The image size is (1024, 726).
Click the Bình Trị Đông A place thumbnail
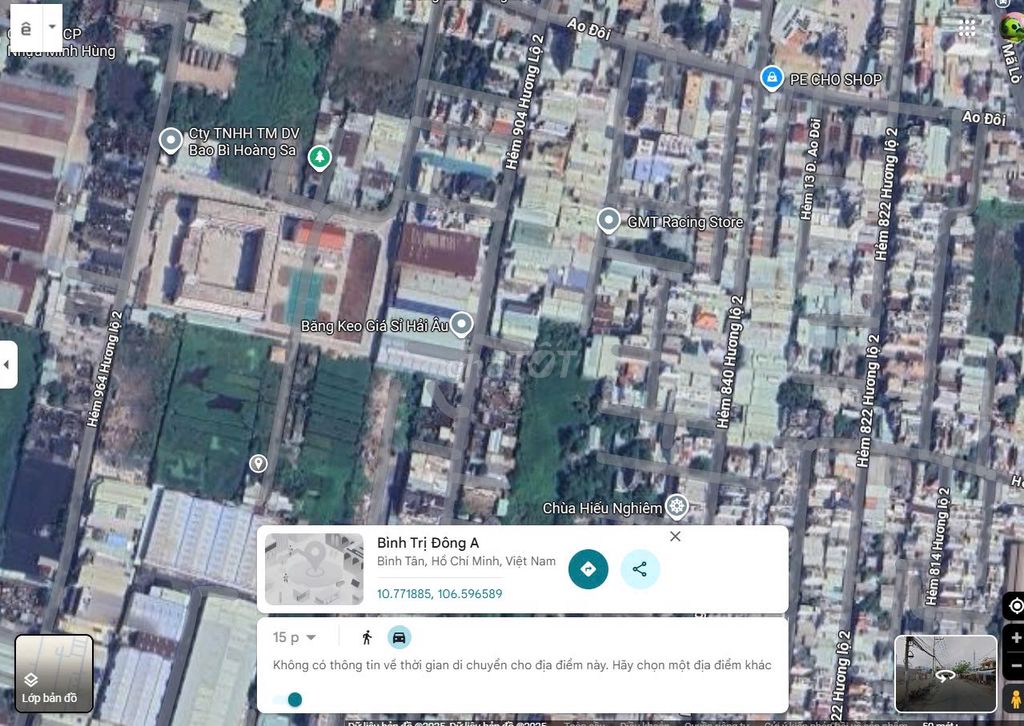point(314,569)
